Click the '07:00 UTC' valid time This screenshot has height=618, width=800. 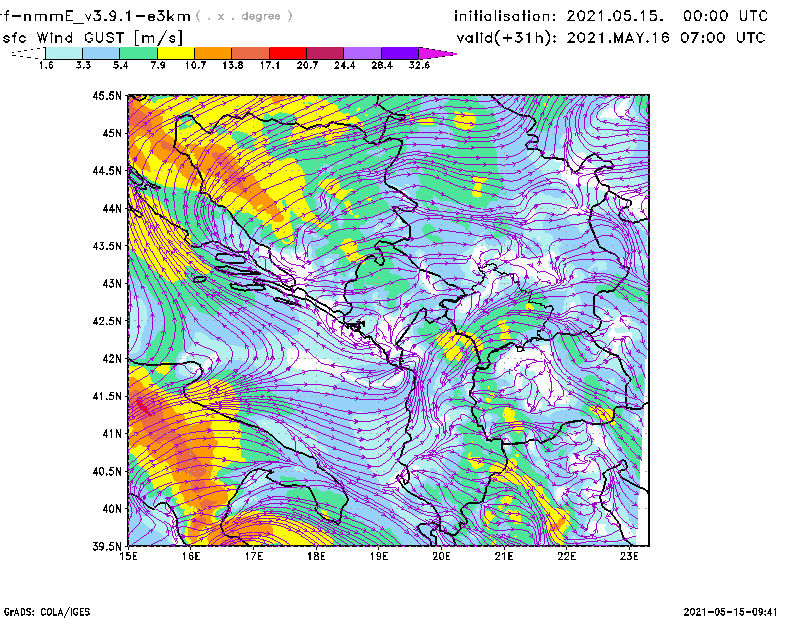click(723, 38)
